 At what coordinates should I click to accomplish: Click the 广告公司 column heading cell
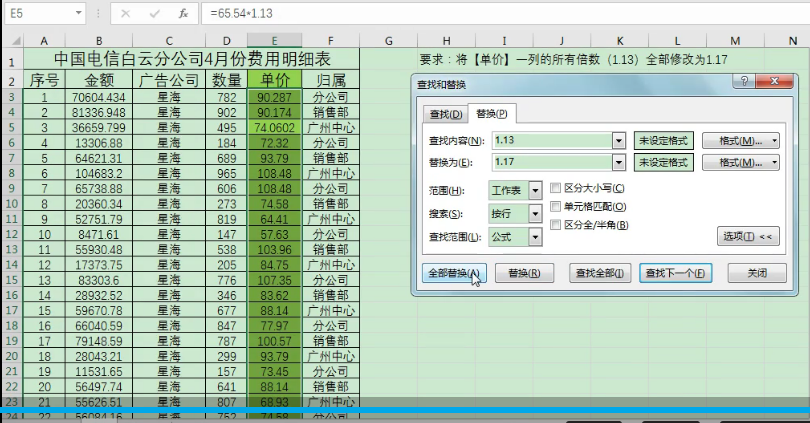[x=169, y=80]
